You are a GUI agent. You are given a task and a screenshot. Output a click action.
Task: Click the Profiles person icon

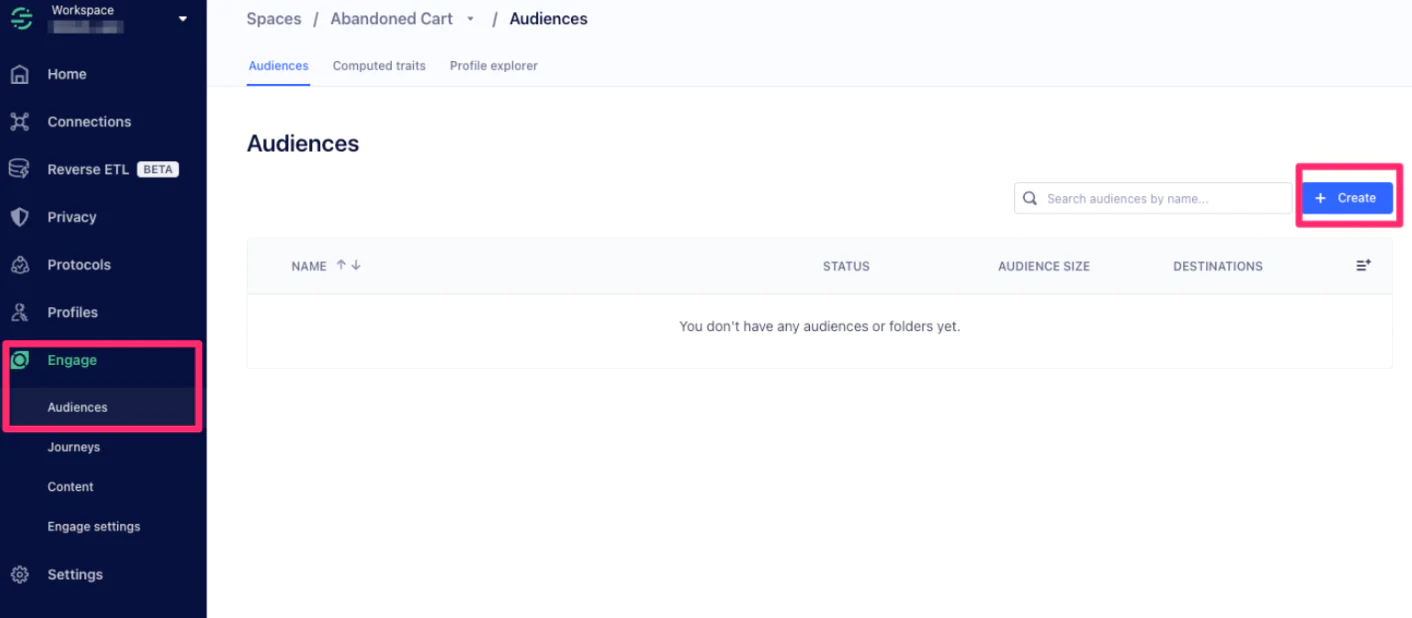pos(19,312)
